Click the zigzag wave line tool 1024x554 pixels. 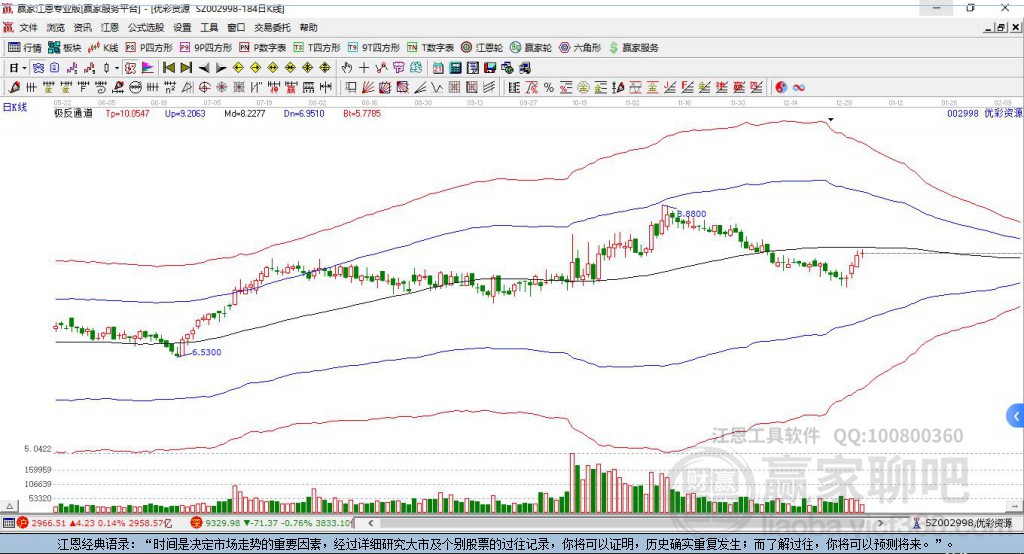(436, 88)
